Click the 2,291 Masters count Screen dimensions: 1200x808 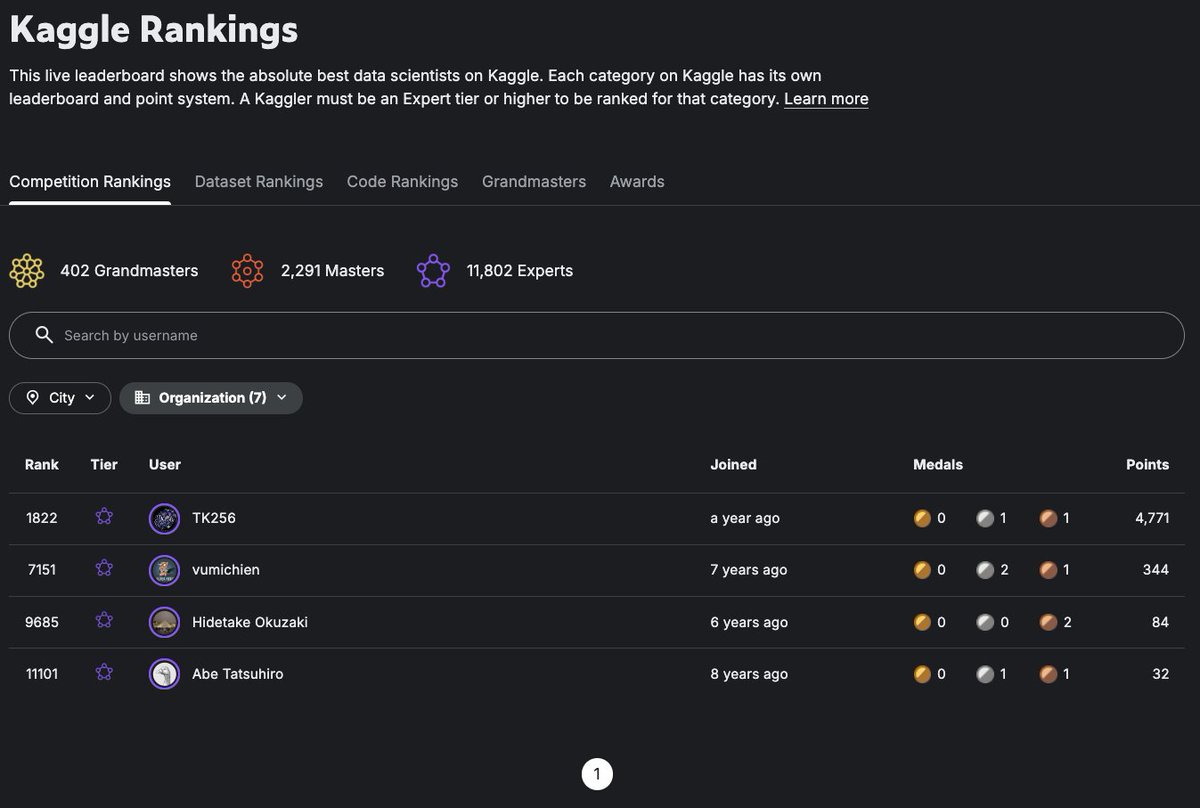pyautogui.click(x=333, y=271)
